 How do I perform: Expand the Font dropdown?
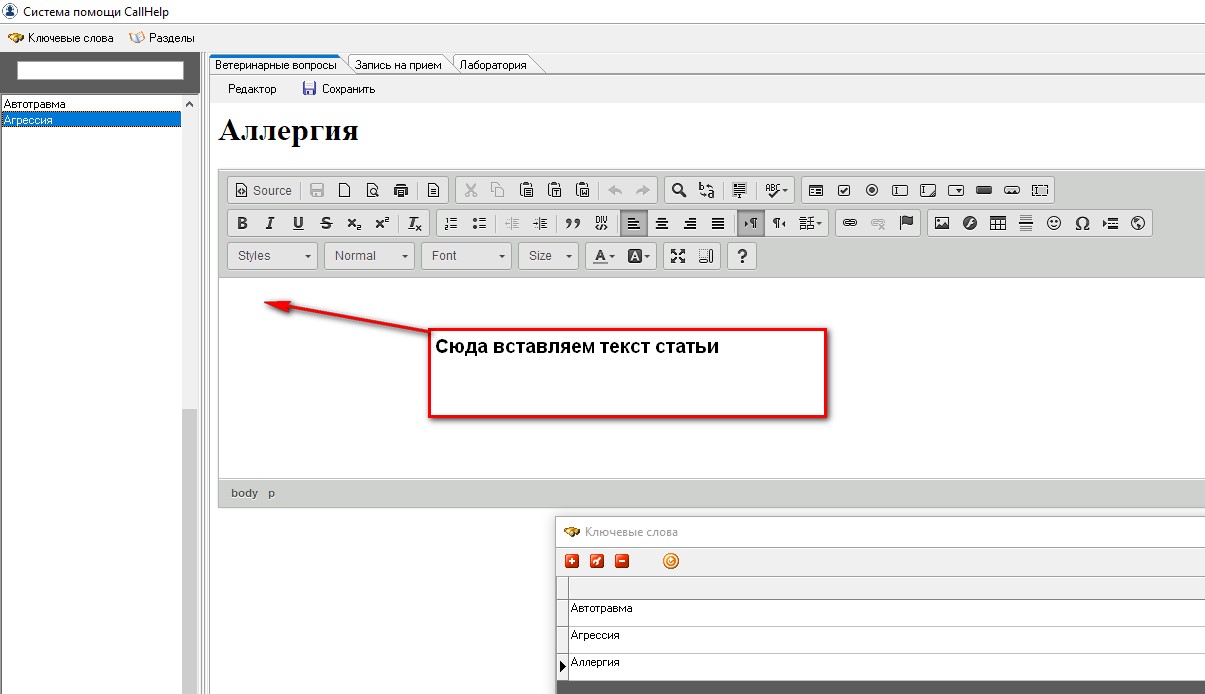(467, 256)
